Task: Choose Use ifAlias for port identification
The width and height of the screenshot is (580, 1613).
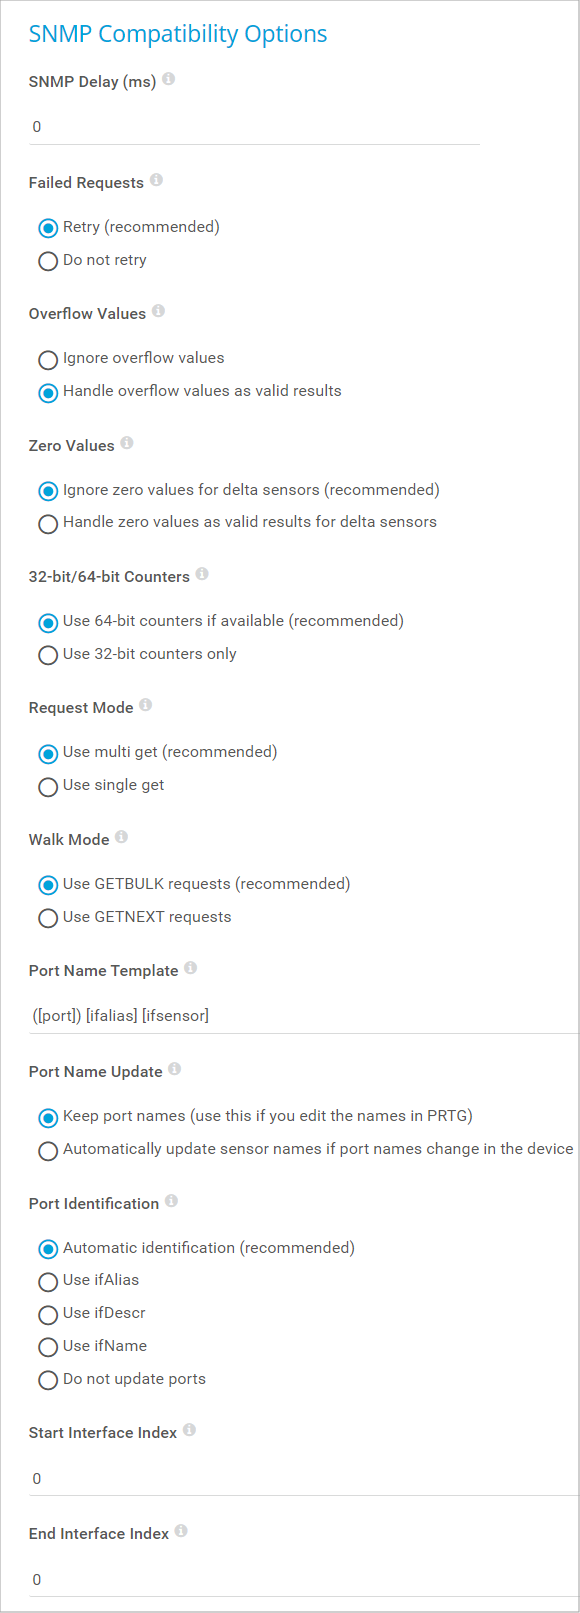Action: [x=48, y=1281]
